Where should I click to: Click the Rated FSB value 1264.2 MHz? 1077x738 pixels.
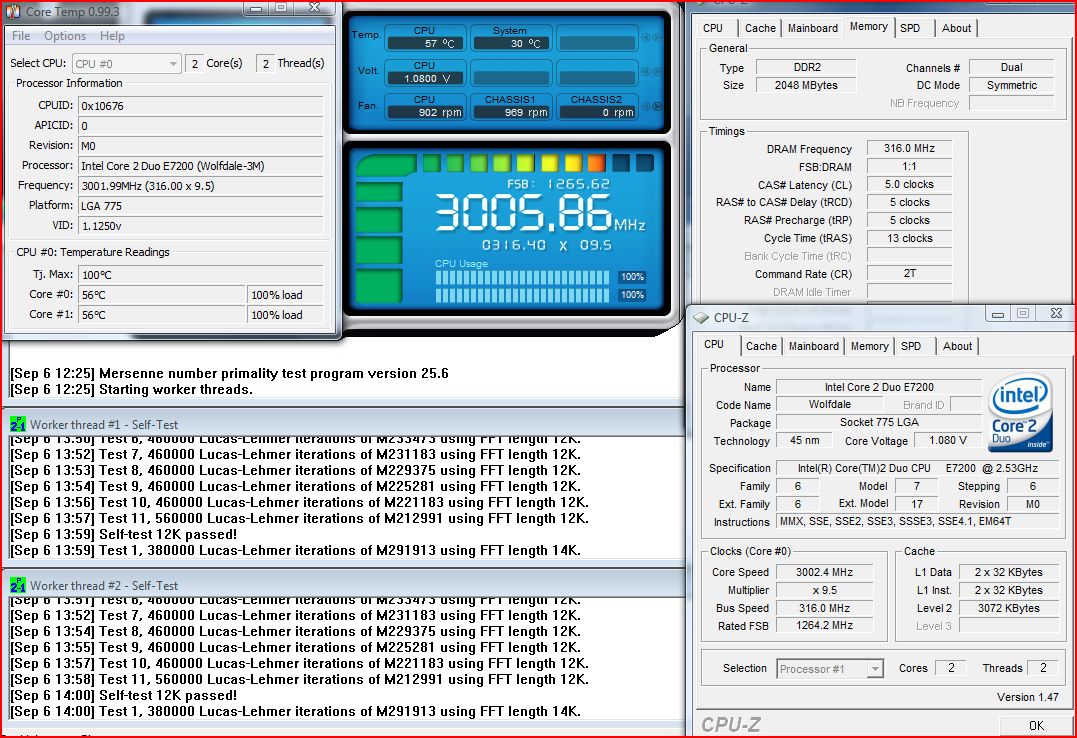pos(824,626)
